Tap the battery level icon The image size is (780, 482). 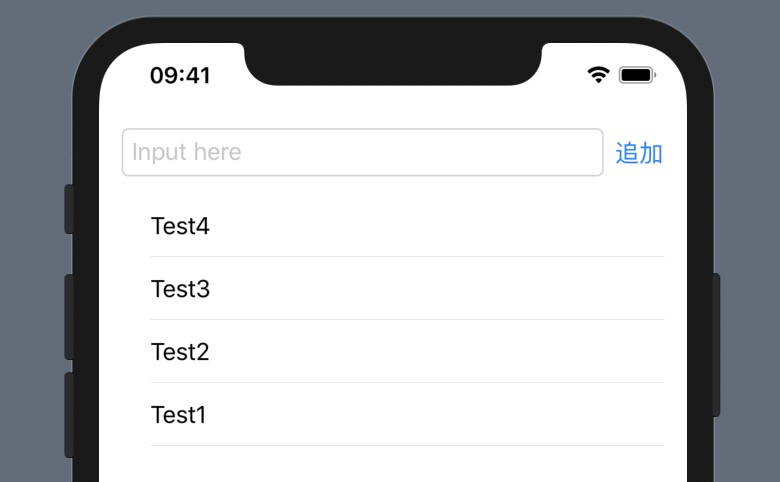[637, 75]
